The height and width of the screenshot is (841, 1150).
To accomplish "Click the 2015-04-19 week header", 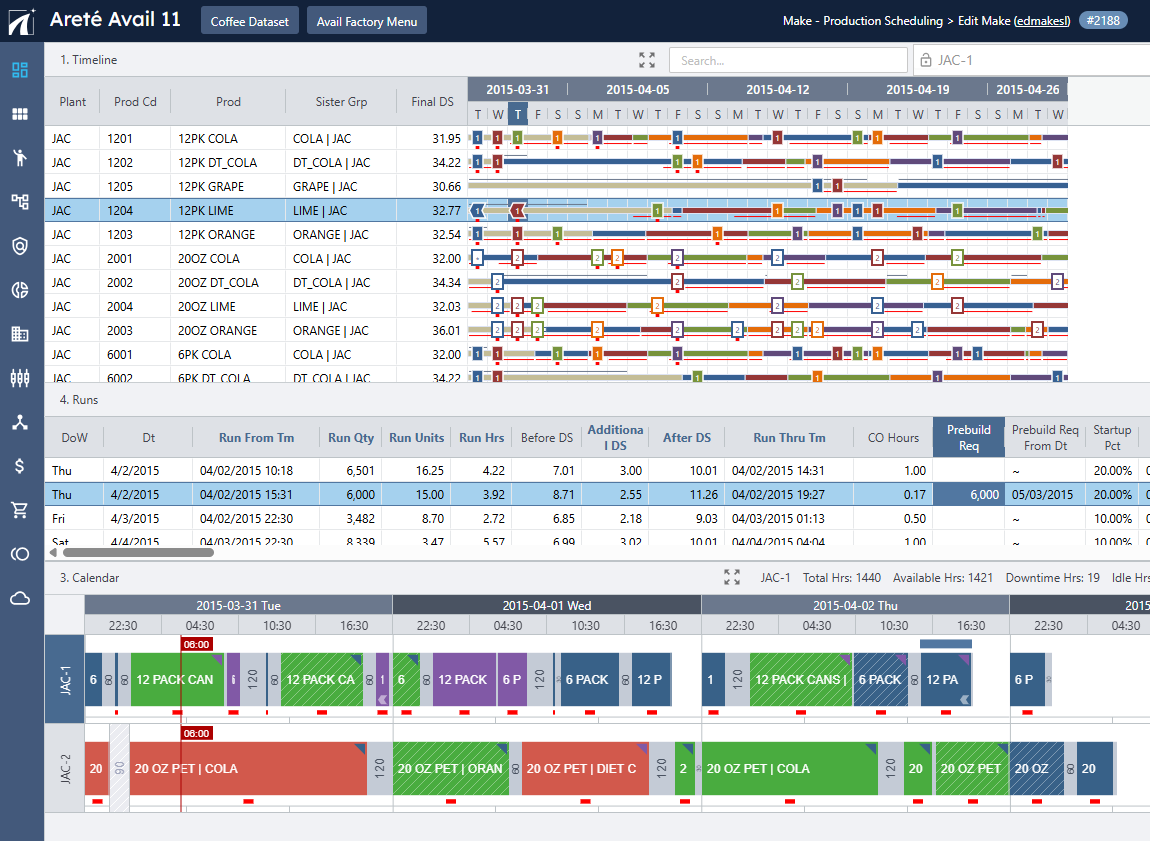I will 918,89.
